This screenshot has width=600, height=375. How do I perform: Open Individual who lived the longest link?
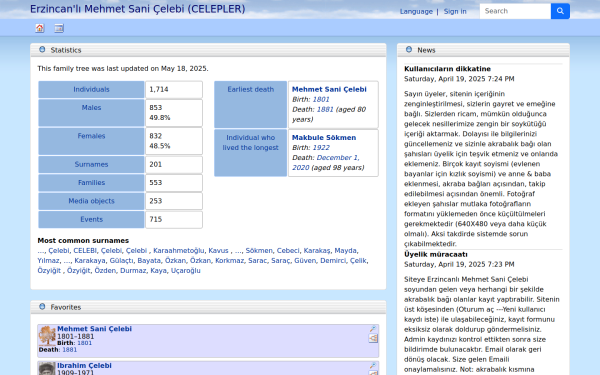click(251, 143)
